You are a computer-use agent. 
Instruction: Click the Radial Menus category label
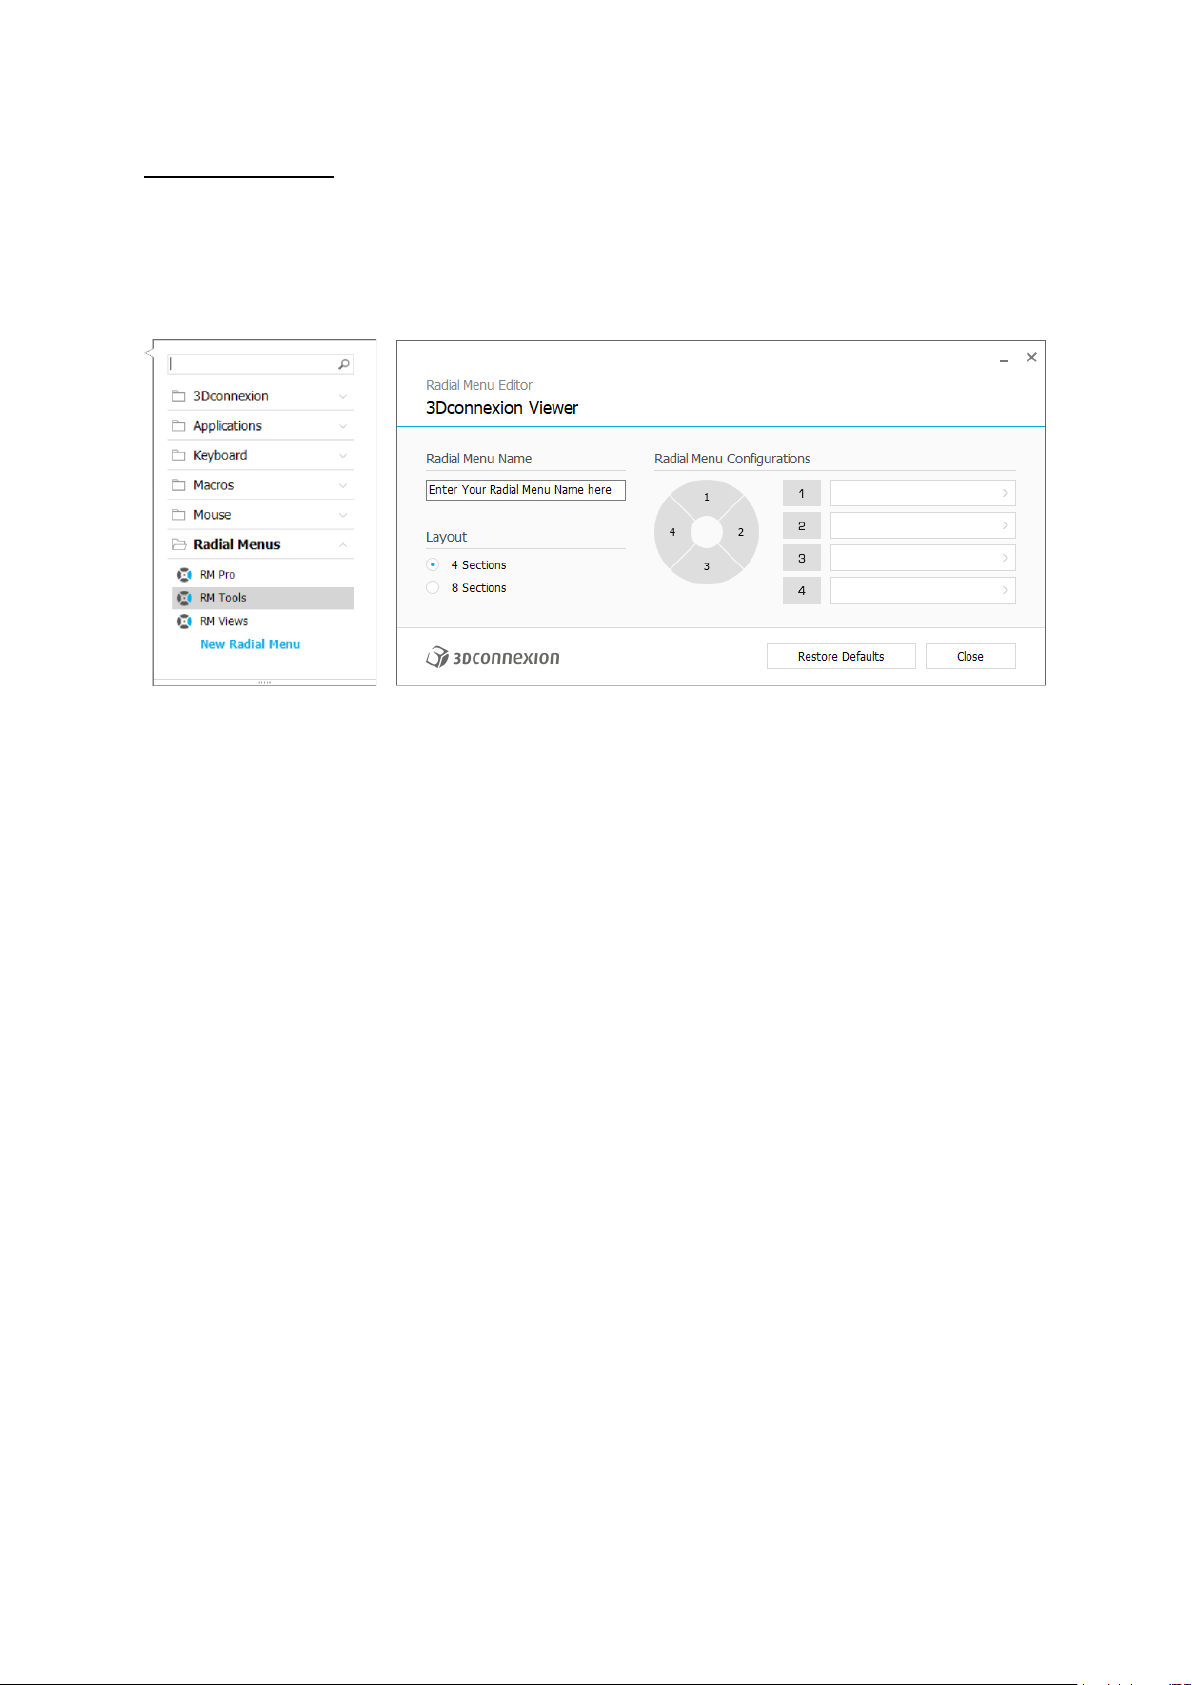[237, 545]
